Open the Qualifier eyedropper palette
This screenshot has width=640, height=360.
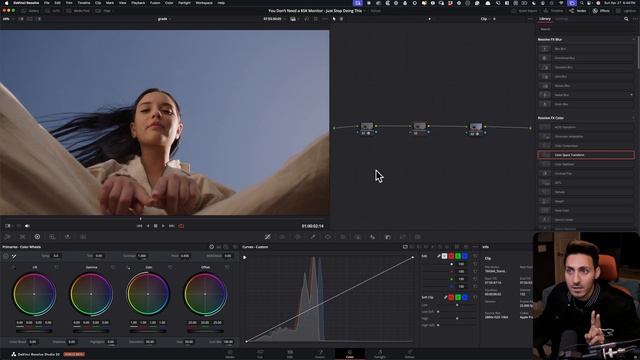313,237
